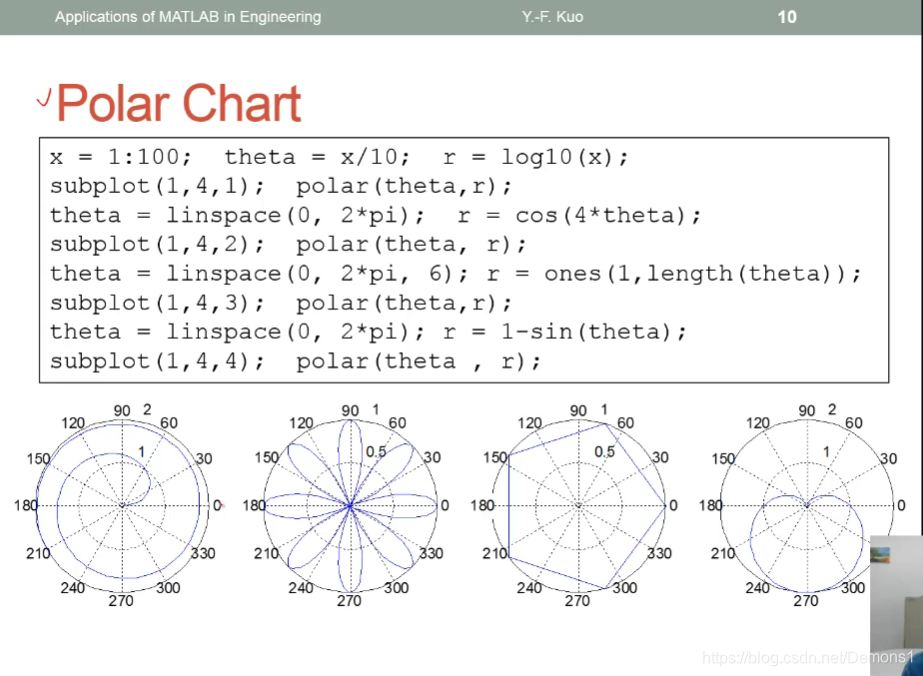
Task: Click the pentagon polar plot
Action: (x=579, y=505)
